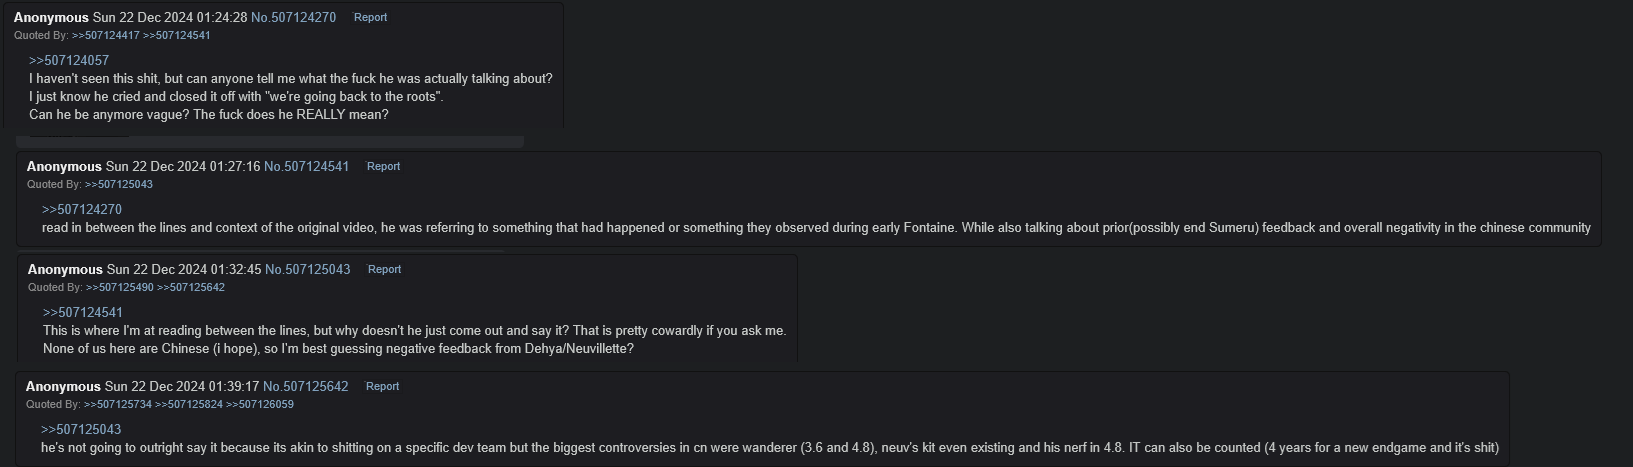This screenshot has height=467, width=1633.
Task: Report the post from 01:32:45
Action: [384, 270]
